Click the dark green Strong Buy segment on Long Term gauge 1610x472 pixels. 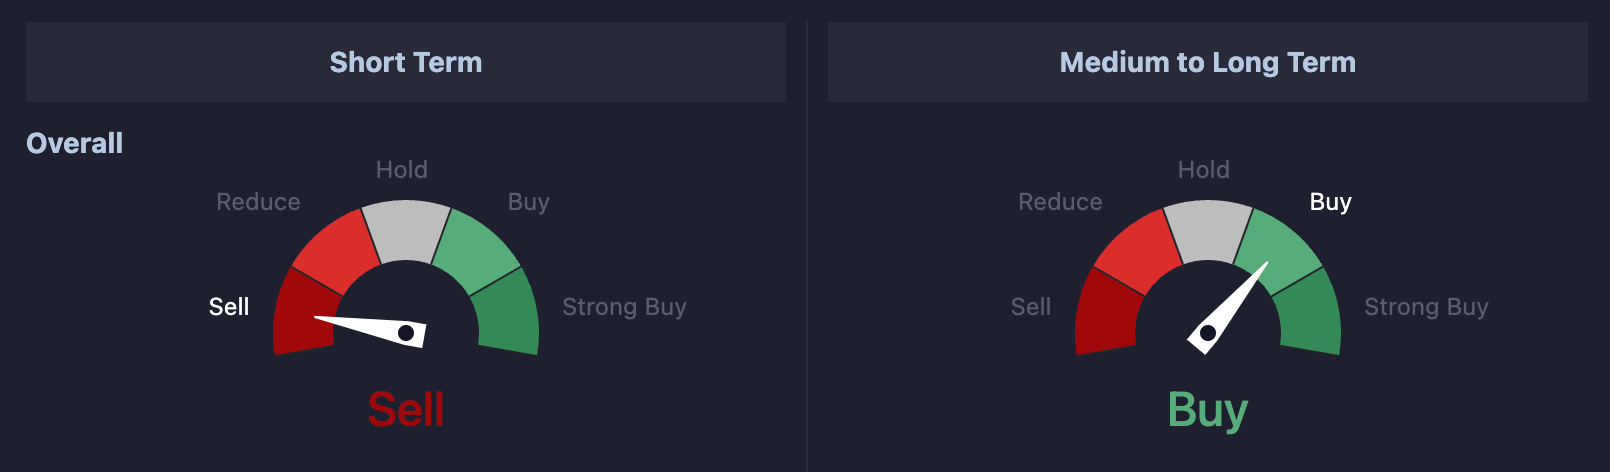pyautogui.click(x=1310, y=313)
